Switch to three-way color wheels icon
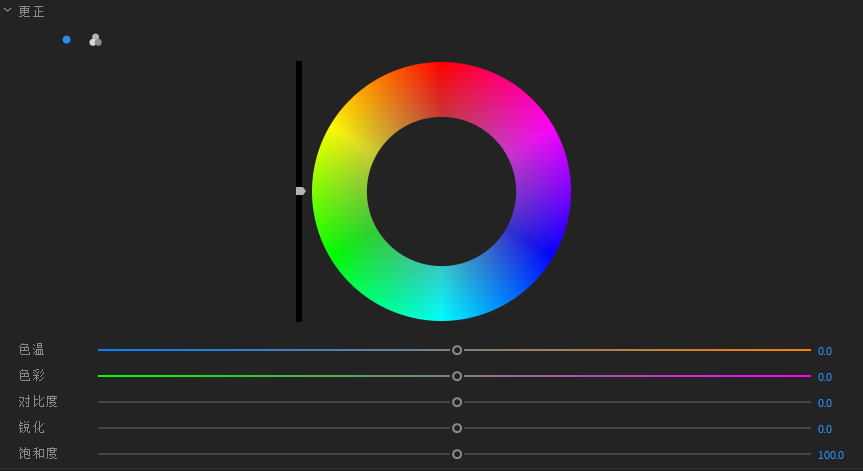 (95, 40)
